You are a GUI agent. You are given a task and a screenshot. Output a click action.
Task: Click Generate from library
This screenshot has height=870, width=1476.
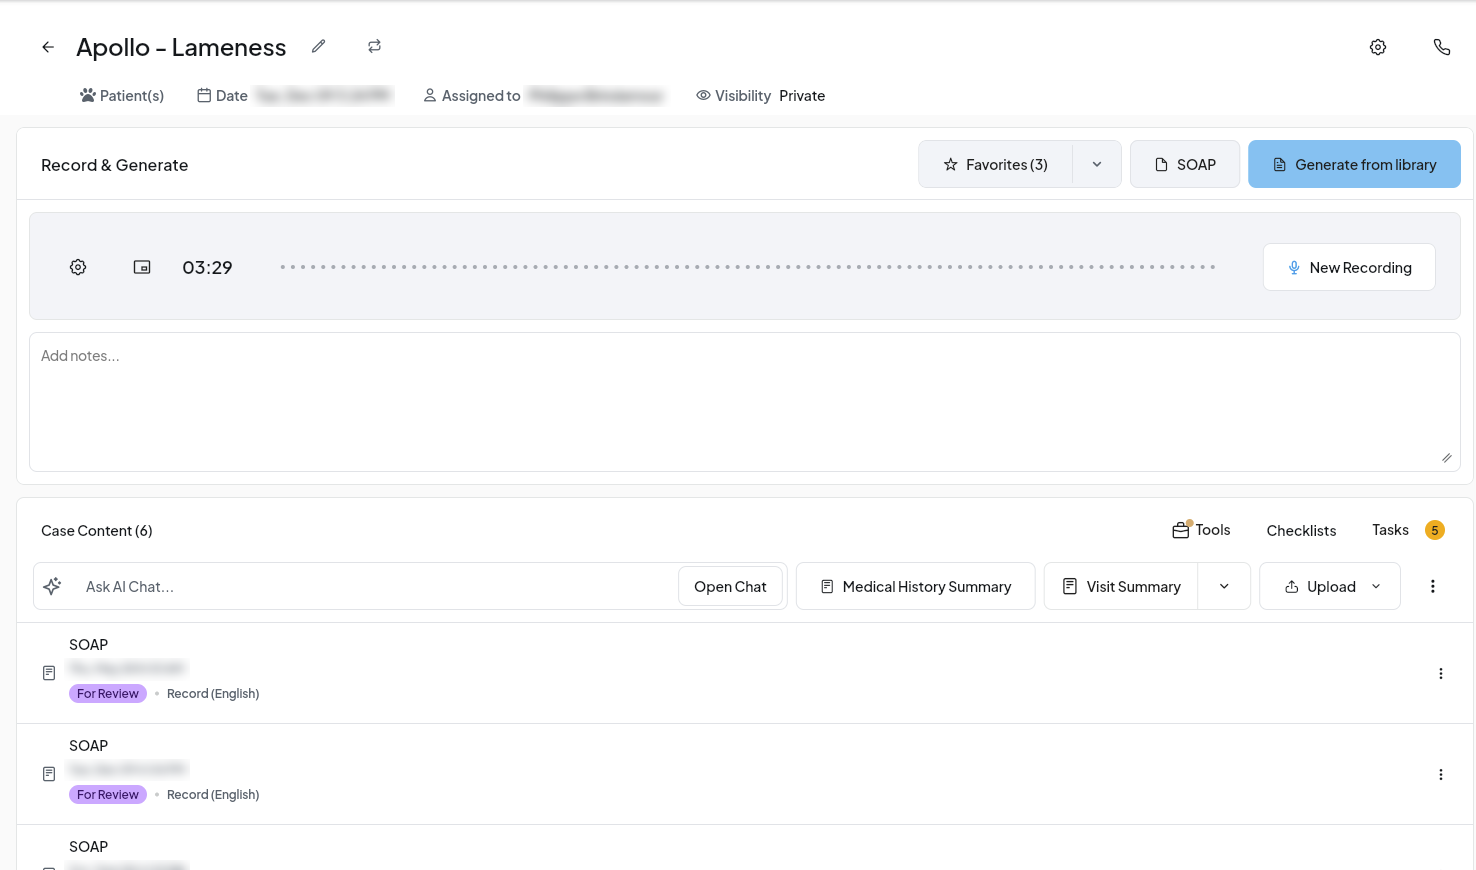click(1354, 164)
